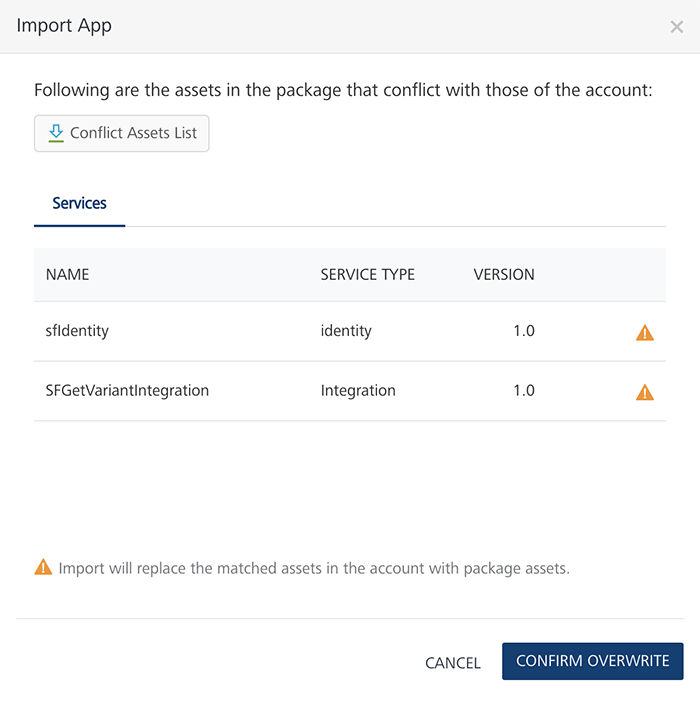Switch to the Services tab
This screenshot has width=700, height=707.
click(x=79, y=203)
